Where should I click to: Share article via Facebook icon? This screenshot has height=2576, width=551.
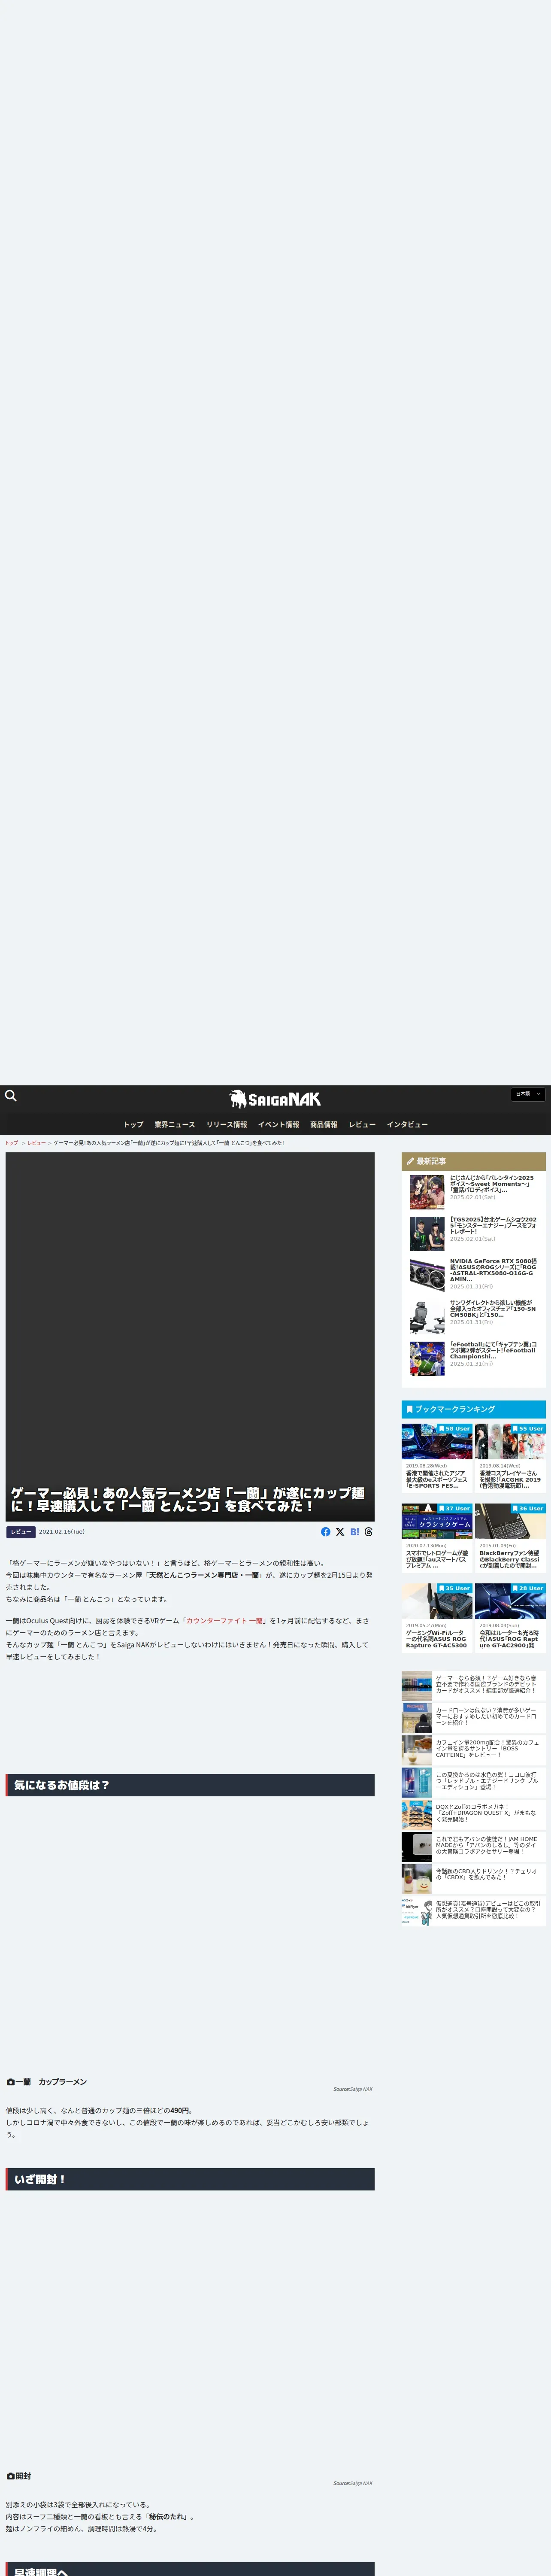(325, 1531)
